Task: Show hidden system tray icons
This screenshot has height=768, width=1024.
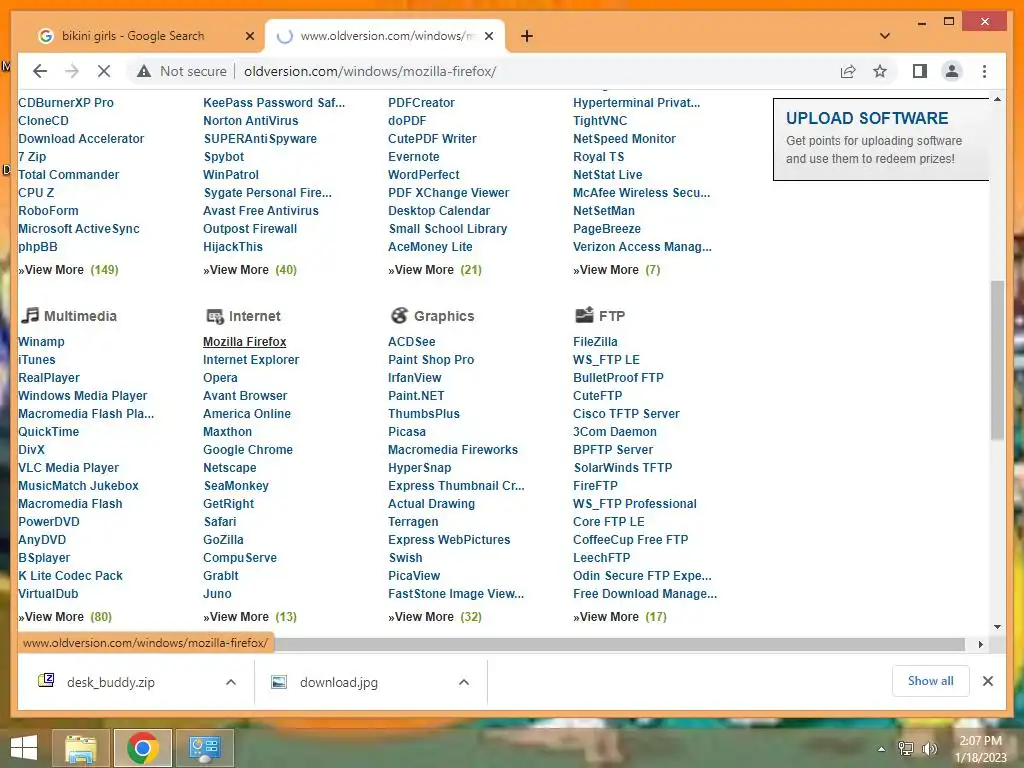Action: point(882,749)
